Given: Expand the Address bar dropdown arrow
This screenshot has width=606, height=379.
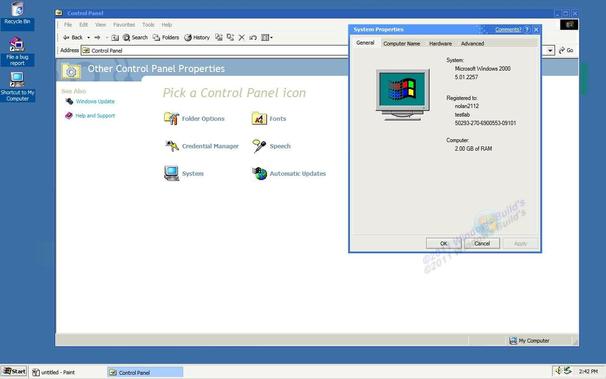Looking at the screenshot, I should point(550,51).
